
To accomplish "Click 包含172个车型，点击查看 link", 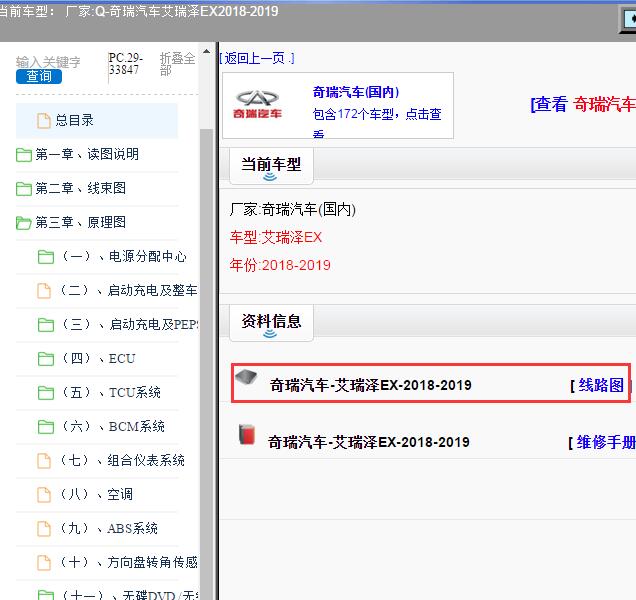I will (x=377, y=121).
